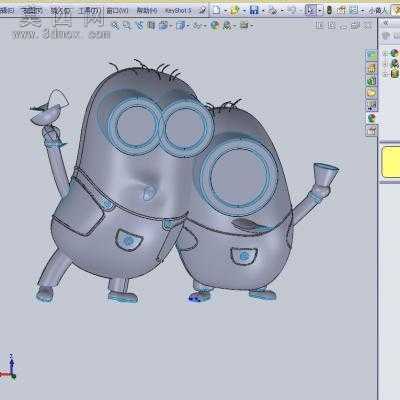Open the File Explorer folder tab

[x=371, y=93]
